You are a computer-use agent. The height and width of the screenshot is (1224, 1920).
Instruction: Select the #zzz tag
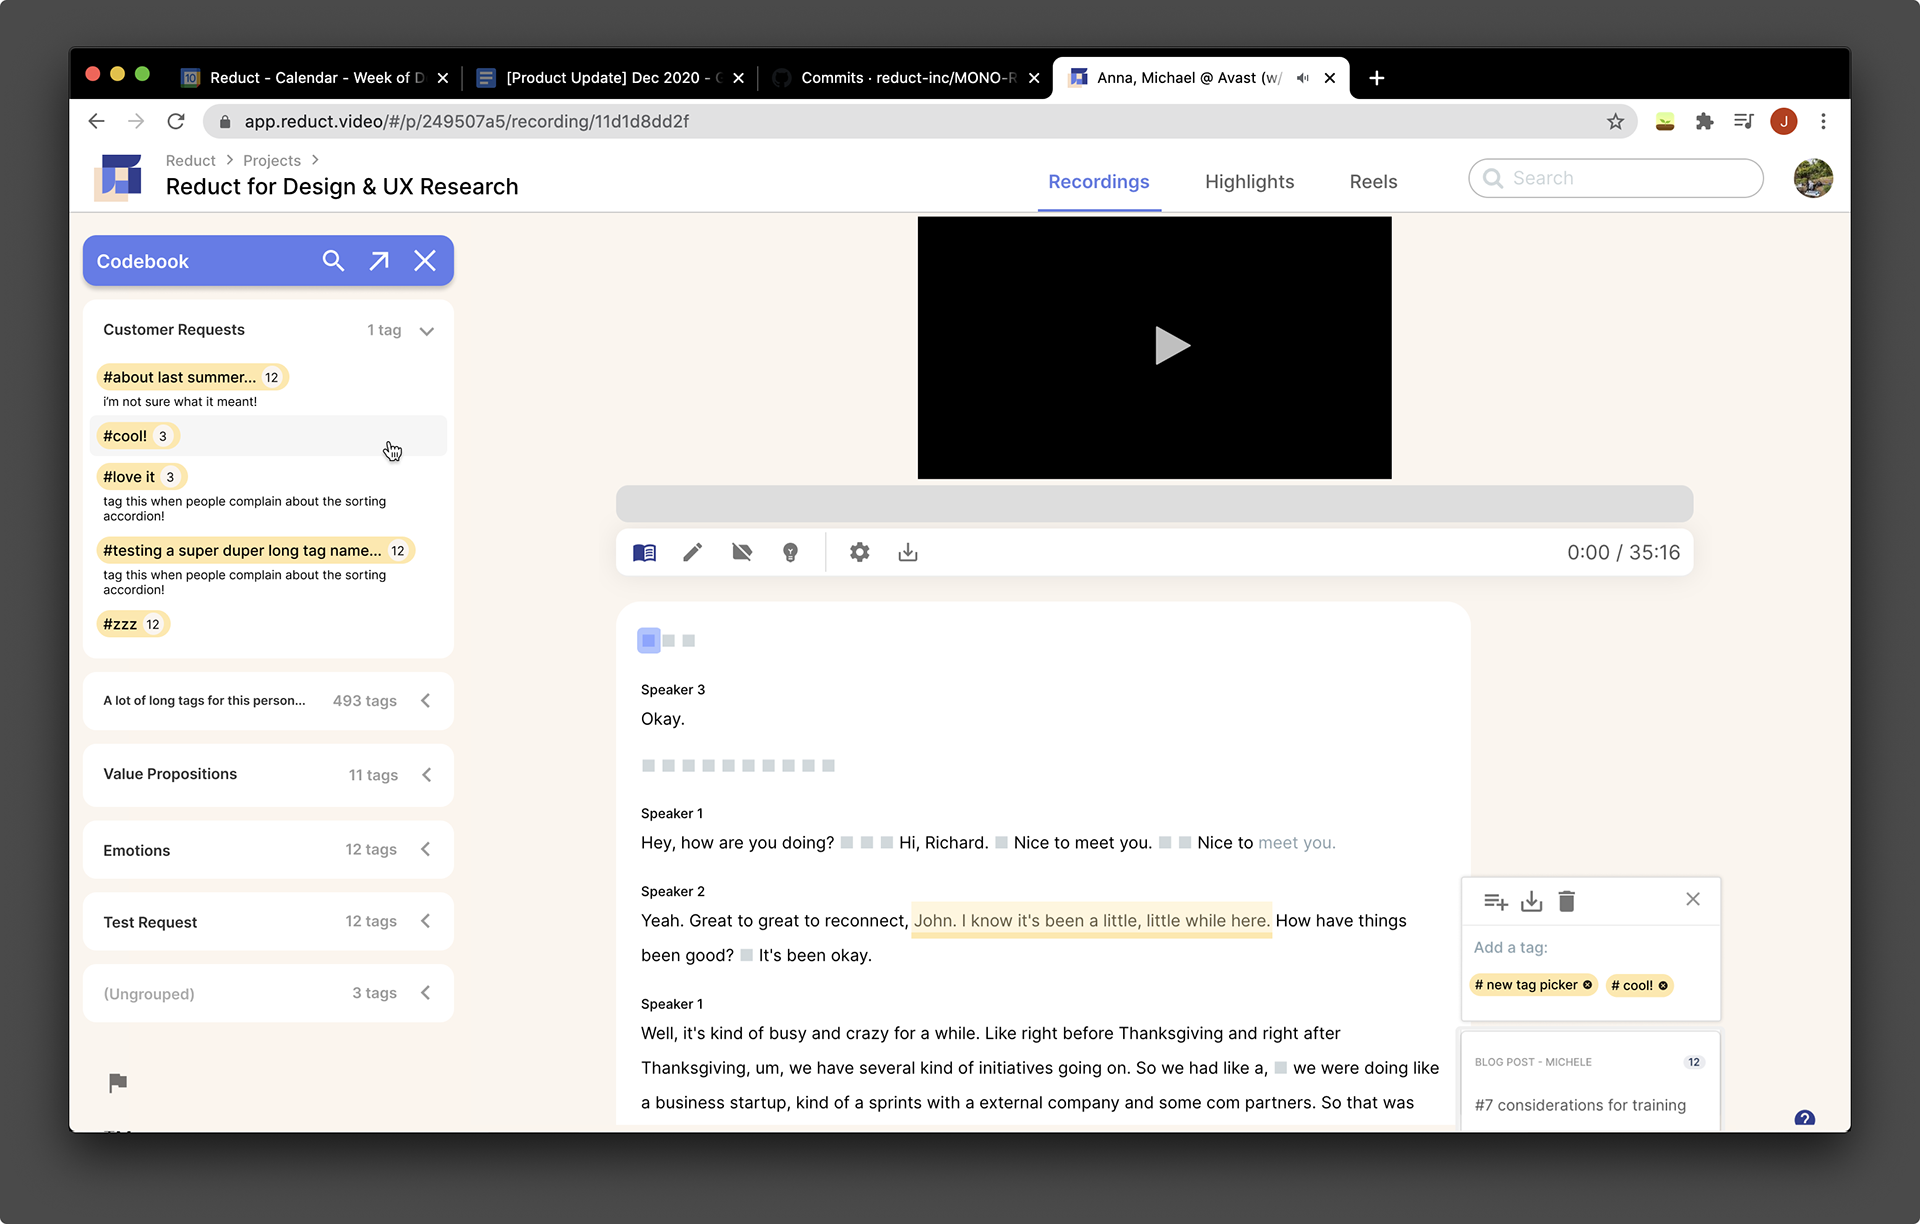[133, 624]
